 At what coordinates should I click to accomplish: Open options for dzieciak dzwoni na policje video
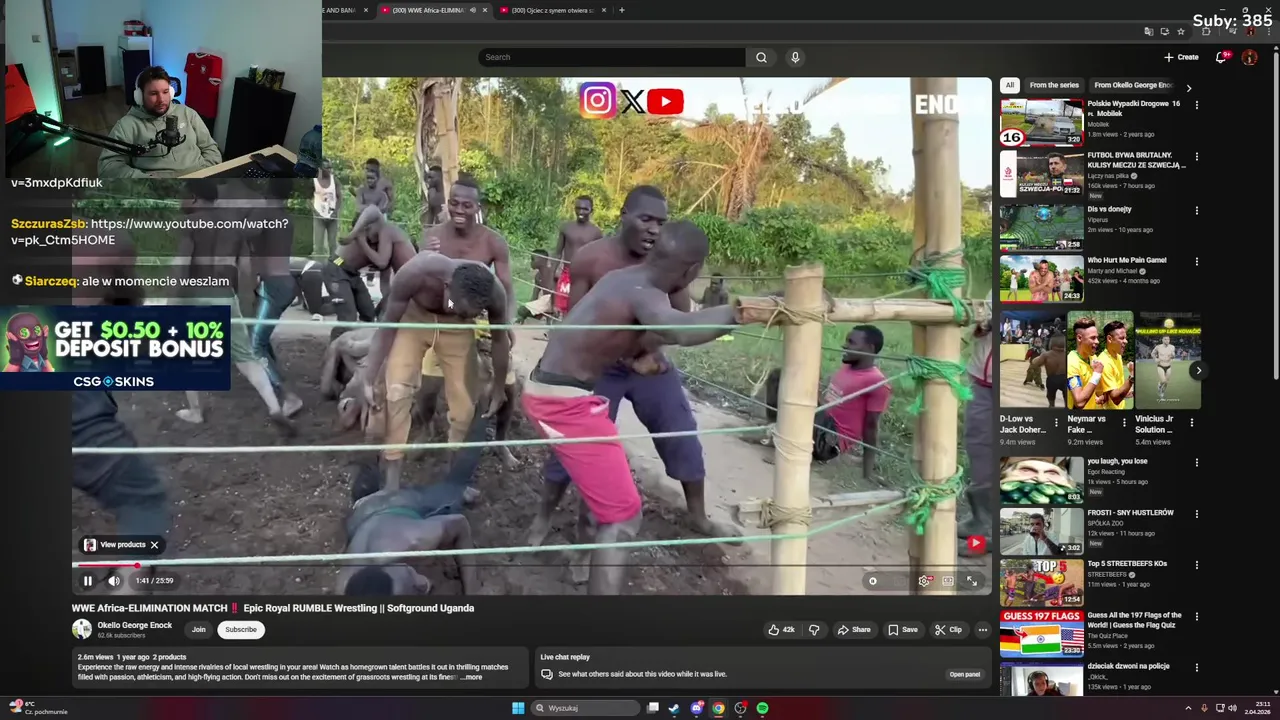coord(1196,668)
